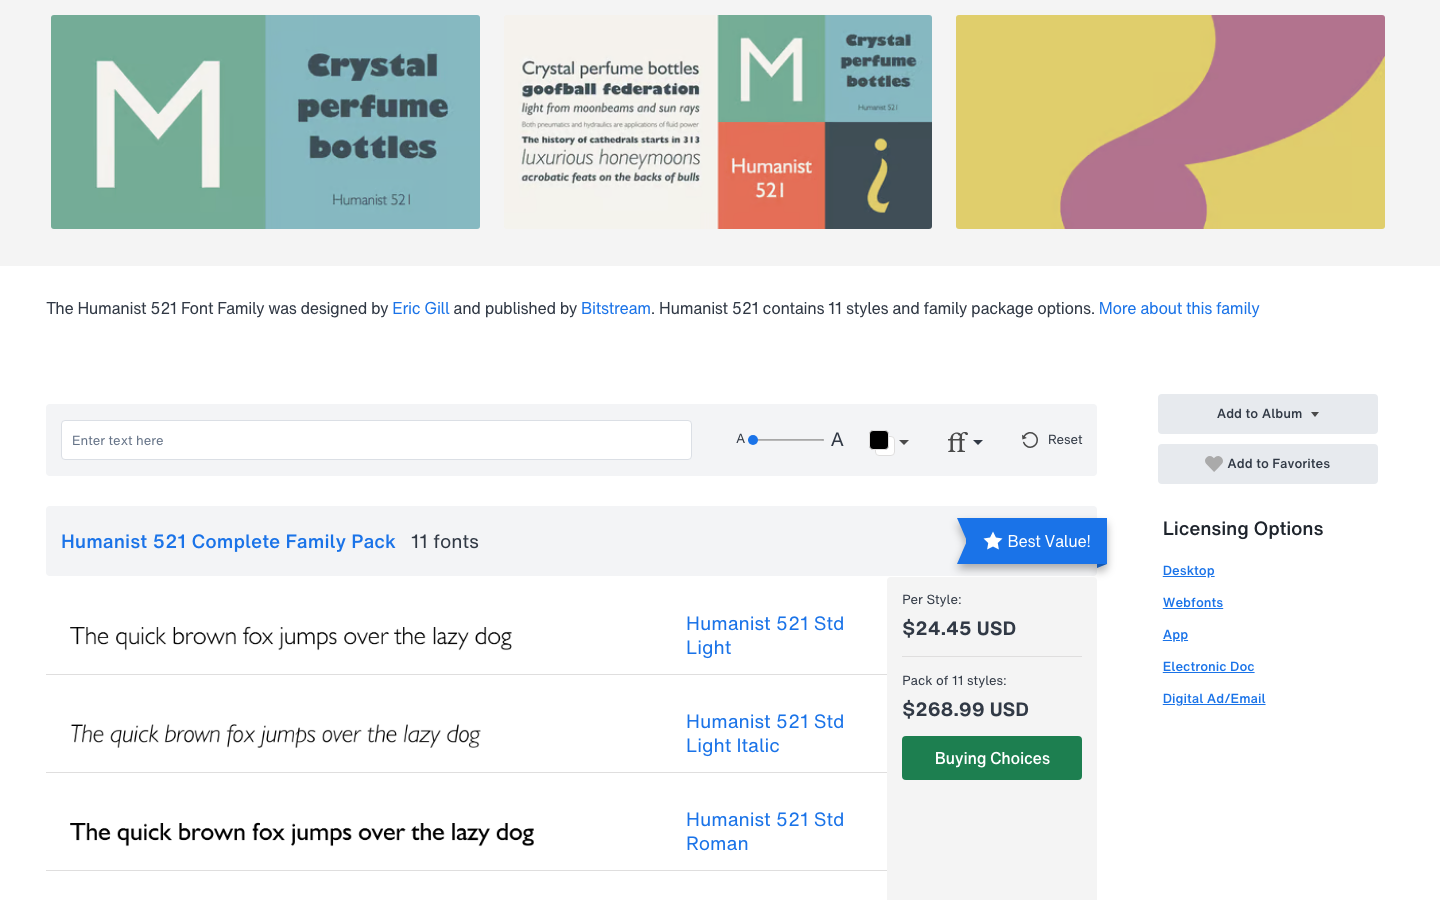Click the heart icon on Add to Favorites
Viewport: 1440px width, 900px height.
click(x=1213, y=463)
